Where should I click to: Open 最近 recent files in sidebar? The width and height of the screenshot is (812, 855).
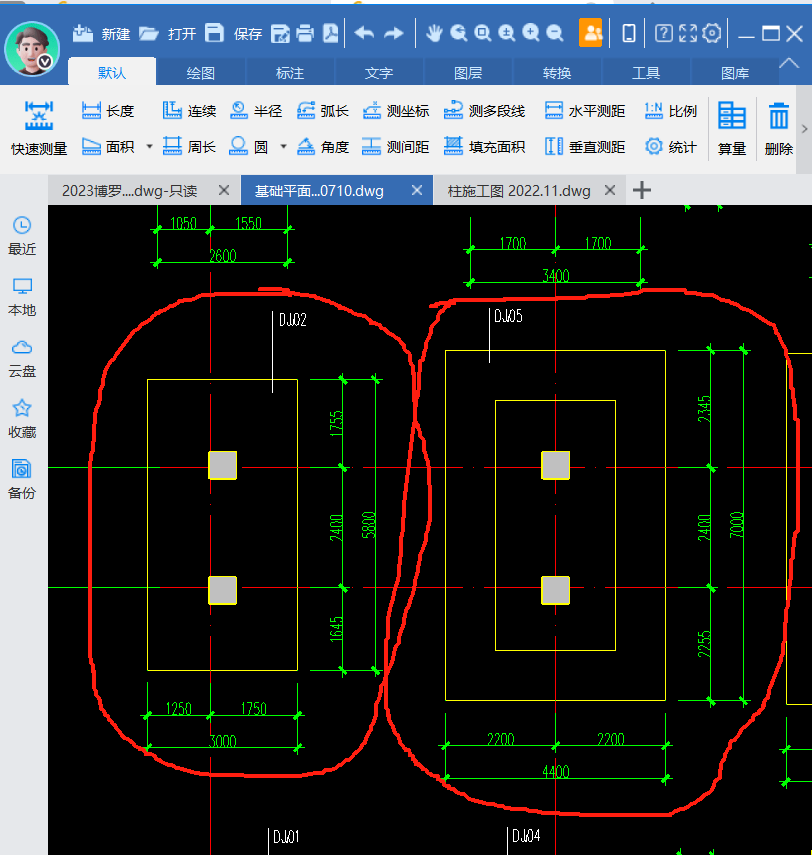tap(22, 236)
